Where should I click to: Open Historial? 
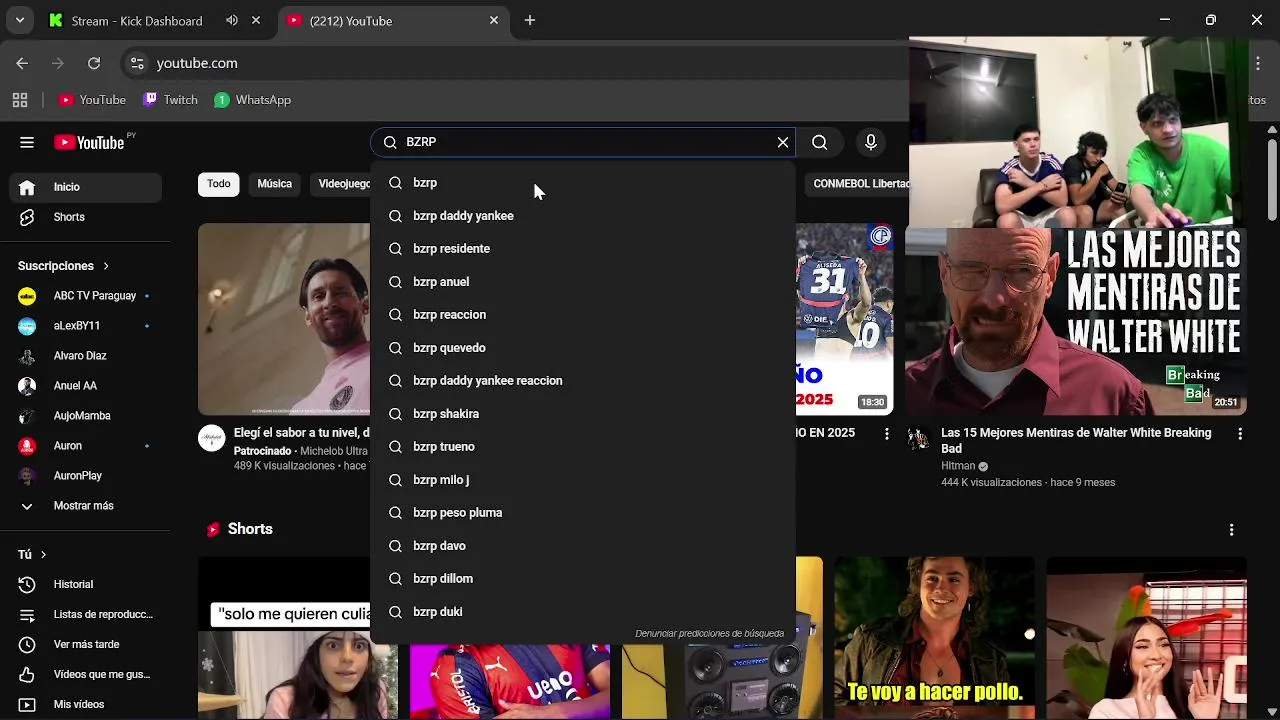pyautogui.click(x=86, y=584)
